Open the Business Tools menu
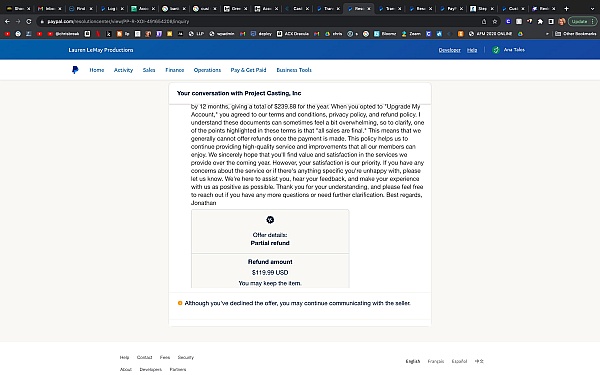The width and height of the screenshot is (600, 375). pos(294,70)
